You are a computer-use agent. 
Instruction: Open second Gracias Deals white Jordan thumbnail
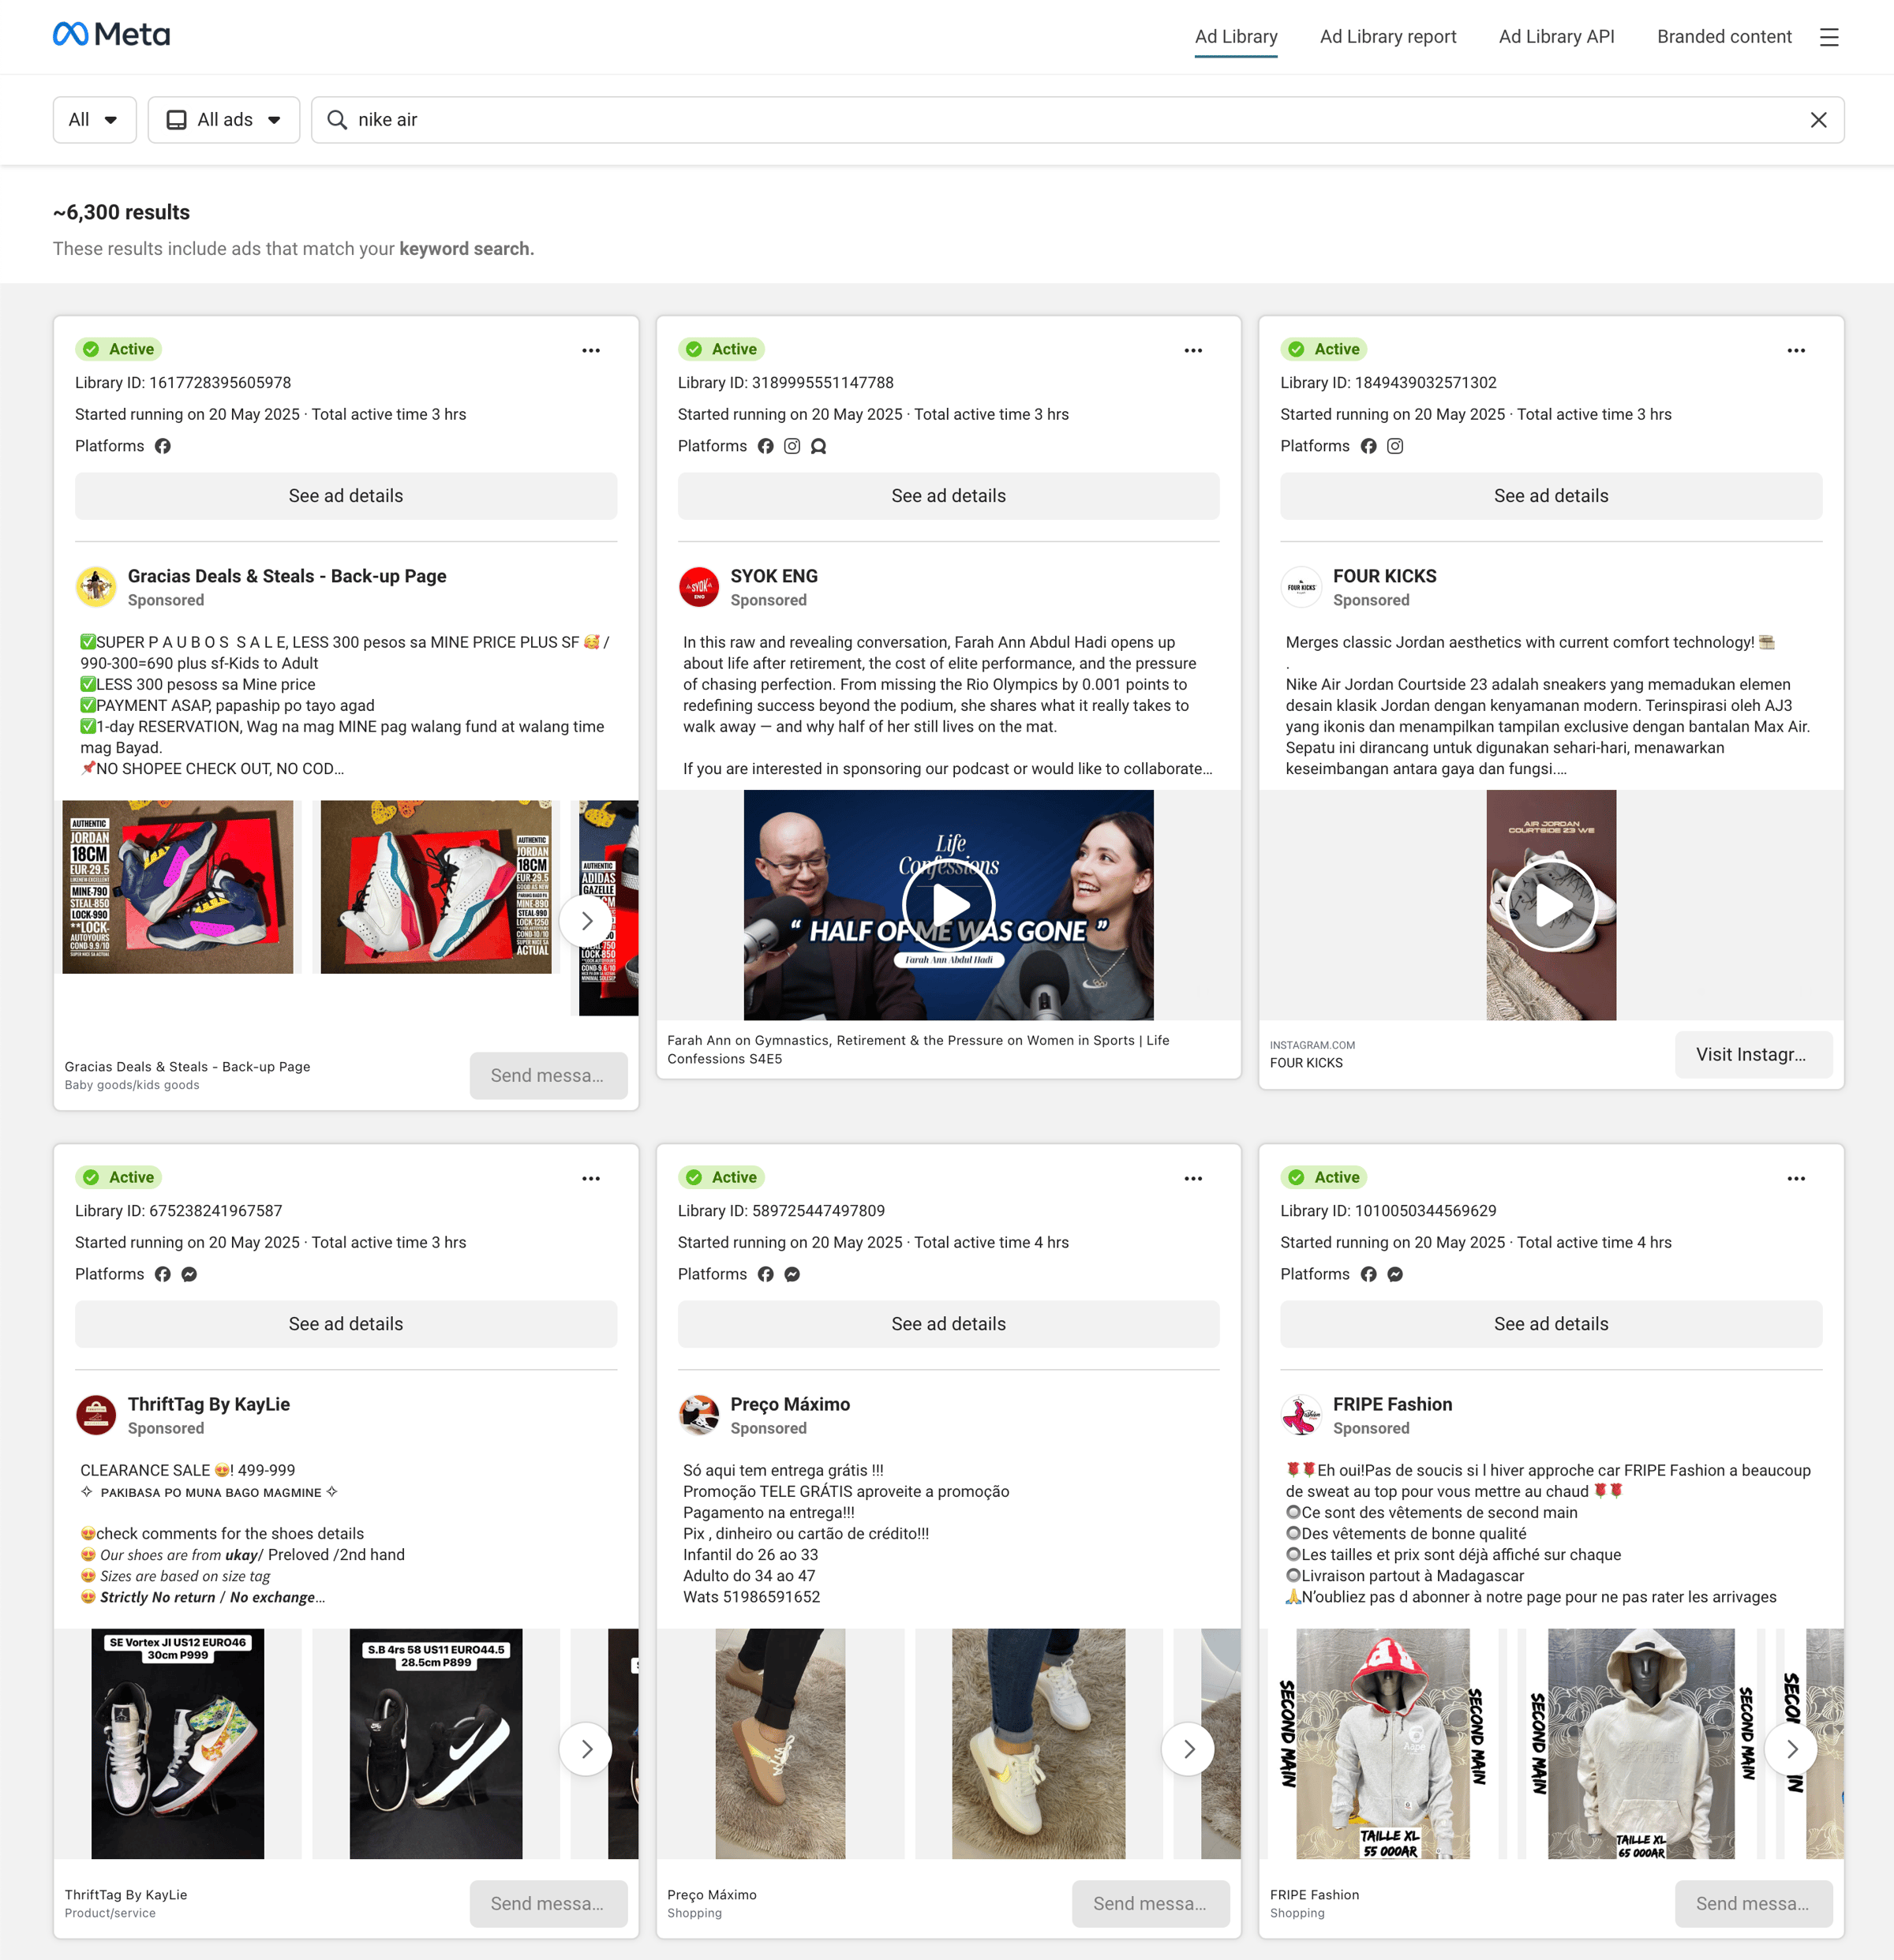[436, 886]
